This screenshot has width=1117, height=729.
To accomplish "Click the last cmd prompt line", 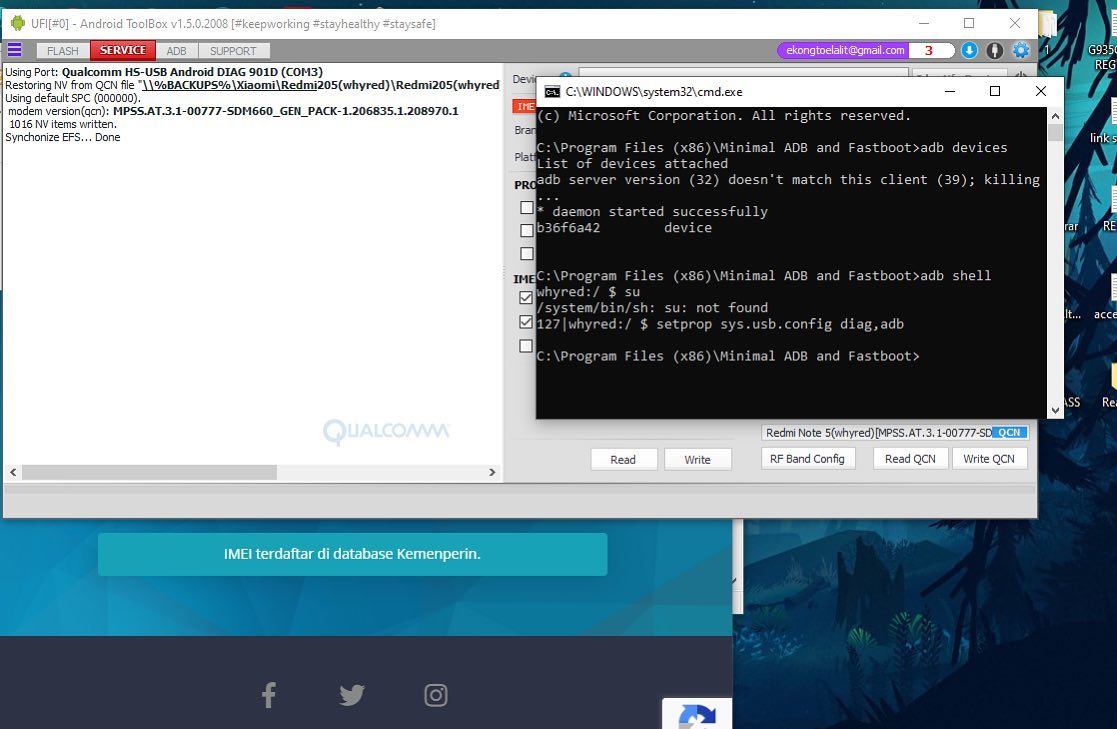I will click(728, 356).
